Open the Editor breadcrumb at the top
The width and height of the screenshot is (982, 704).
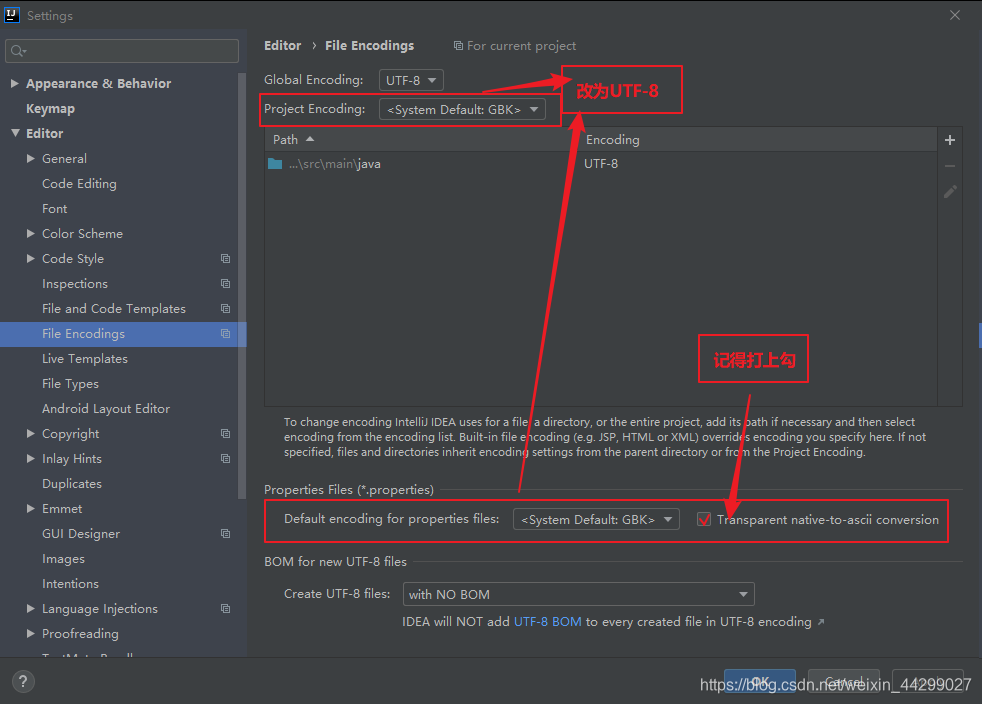pyautogui.click(x=282, y=45)
